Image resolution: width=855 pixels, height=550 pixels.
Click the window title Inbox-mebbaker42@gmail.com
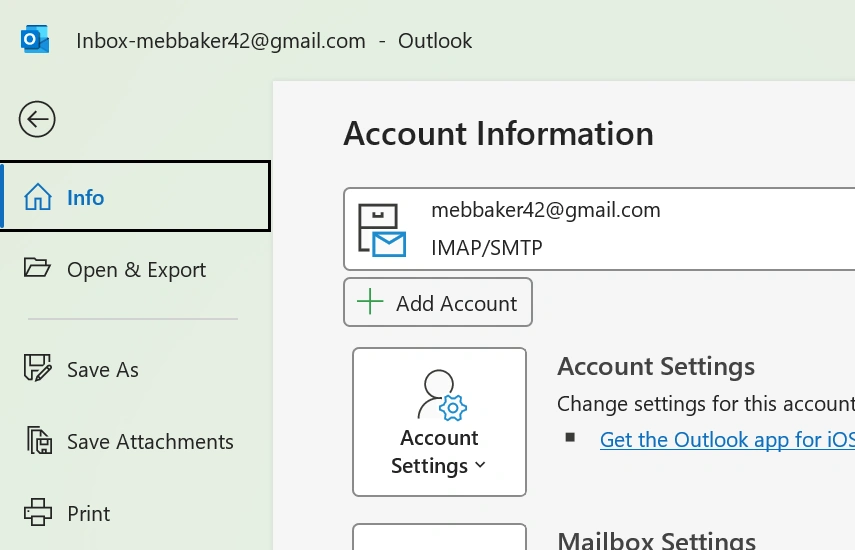[221, 41]
